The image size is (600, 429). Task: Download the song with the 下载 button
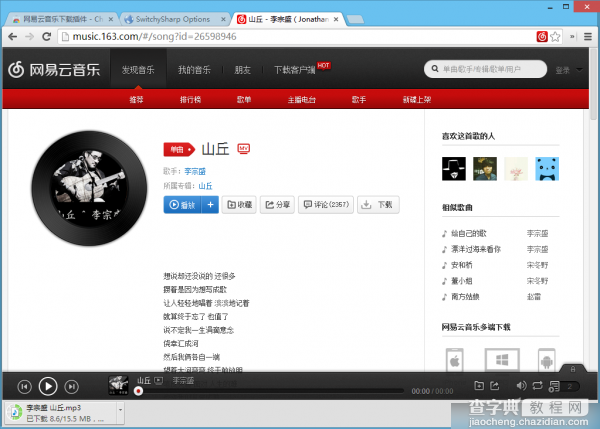tap(378, 205)
